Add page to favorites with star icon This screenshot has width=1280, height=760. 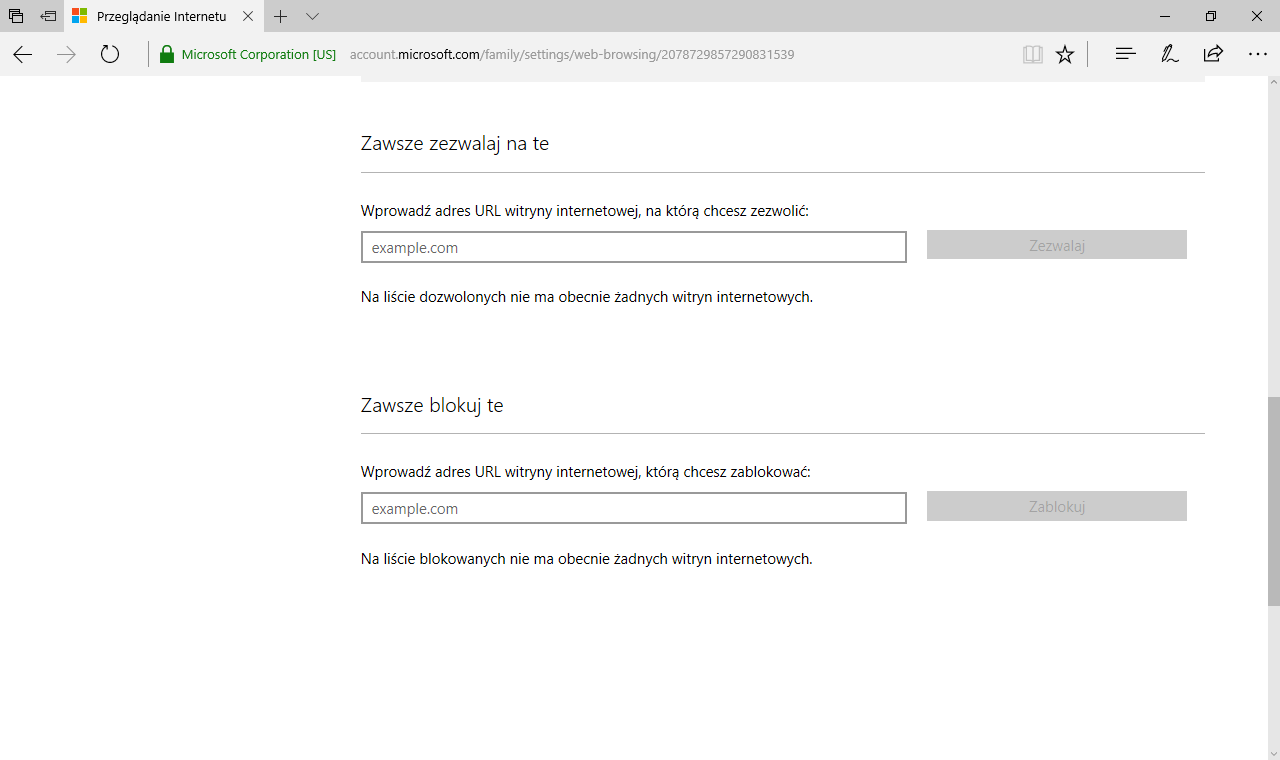pyautogui.click(x=1065, y=55)
